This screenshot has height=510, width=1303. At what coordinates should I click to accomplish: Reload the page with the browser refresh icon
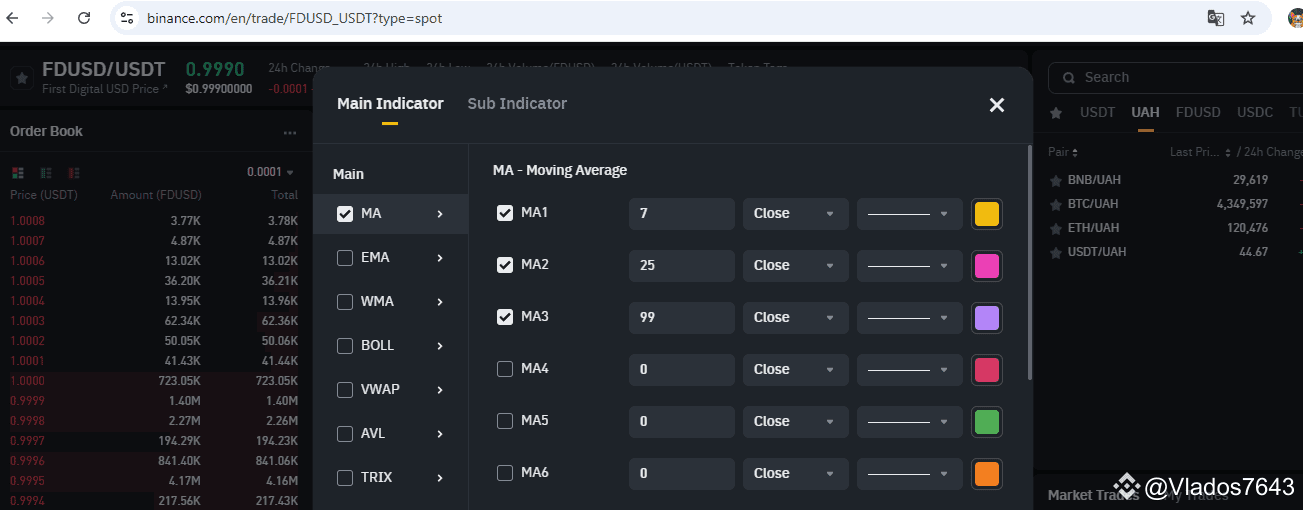pos(84,18)
